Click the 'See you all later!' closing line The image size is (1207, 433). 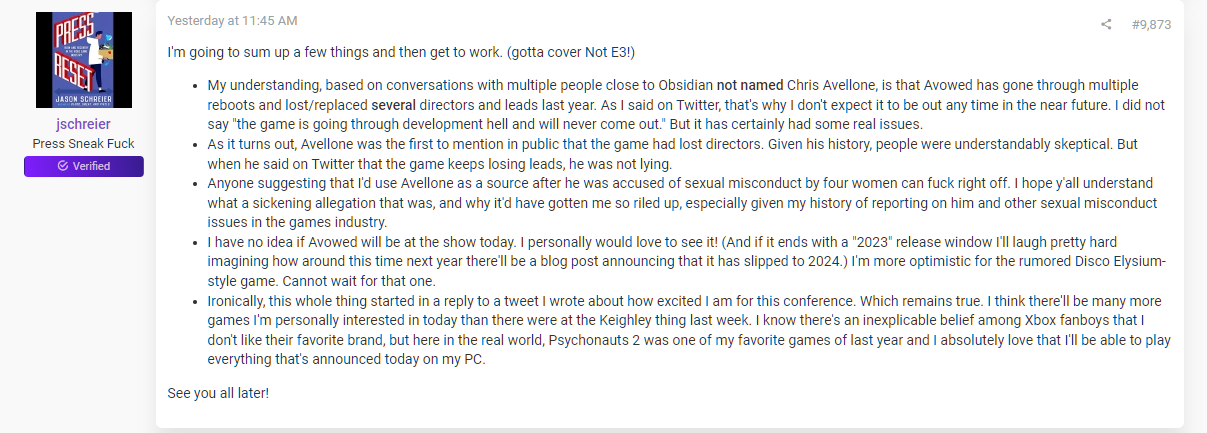click(x=218, y=392)
